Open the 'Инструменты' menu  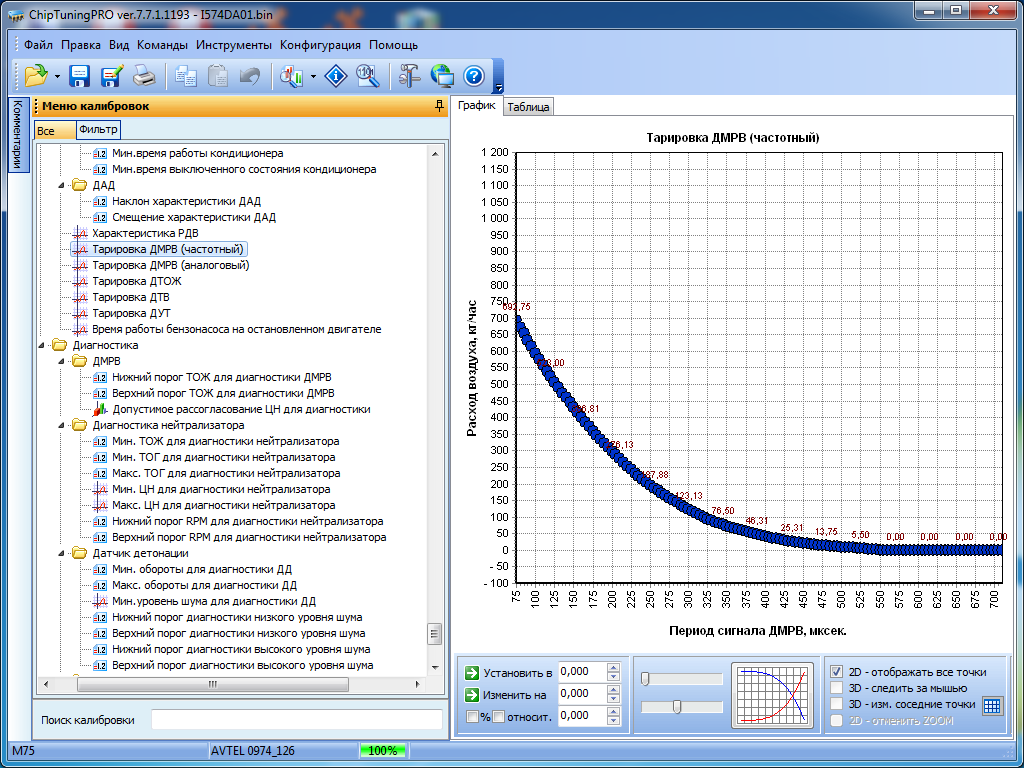coord(233,45)
